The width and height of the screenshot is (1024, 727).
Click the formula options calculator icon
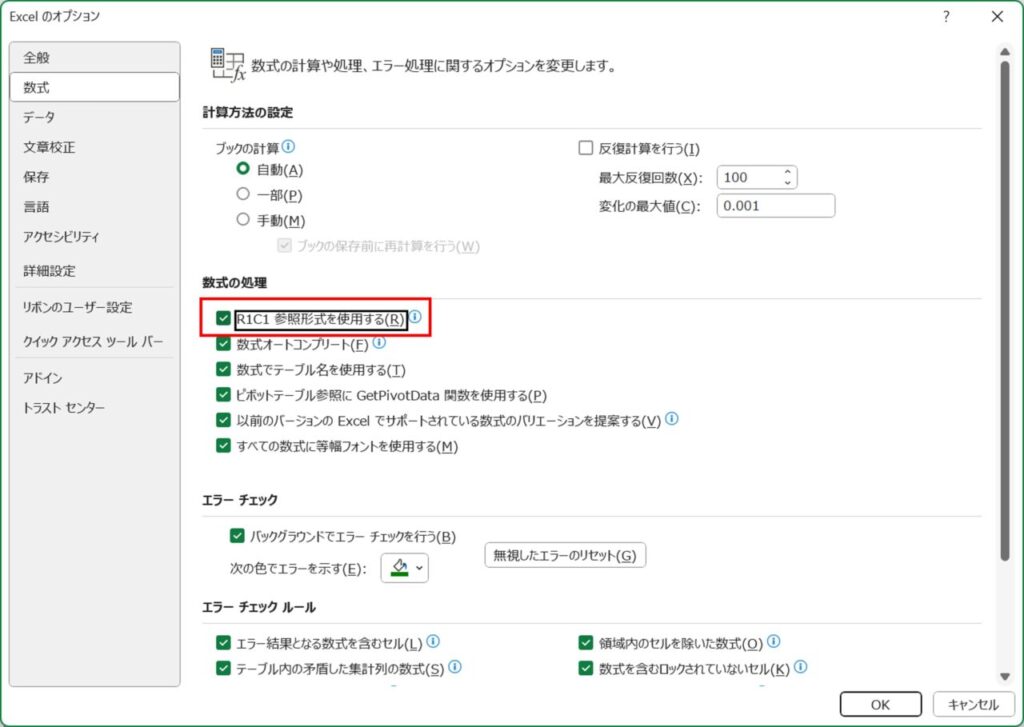(x=228, y=65)
